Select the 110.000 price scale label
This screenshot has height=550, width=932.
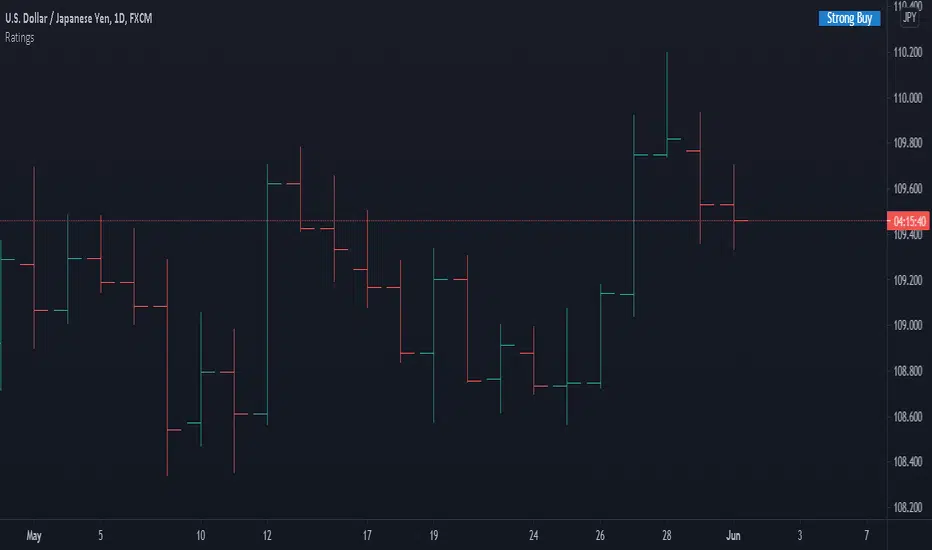click(x=908, y=98)
